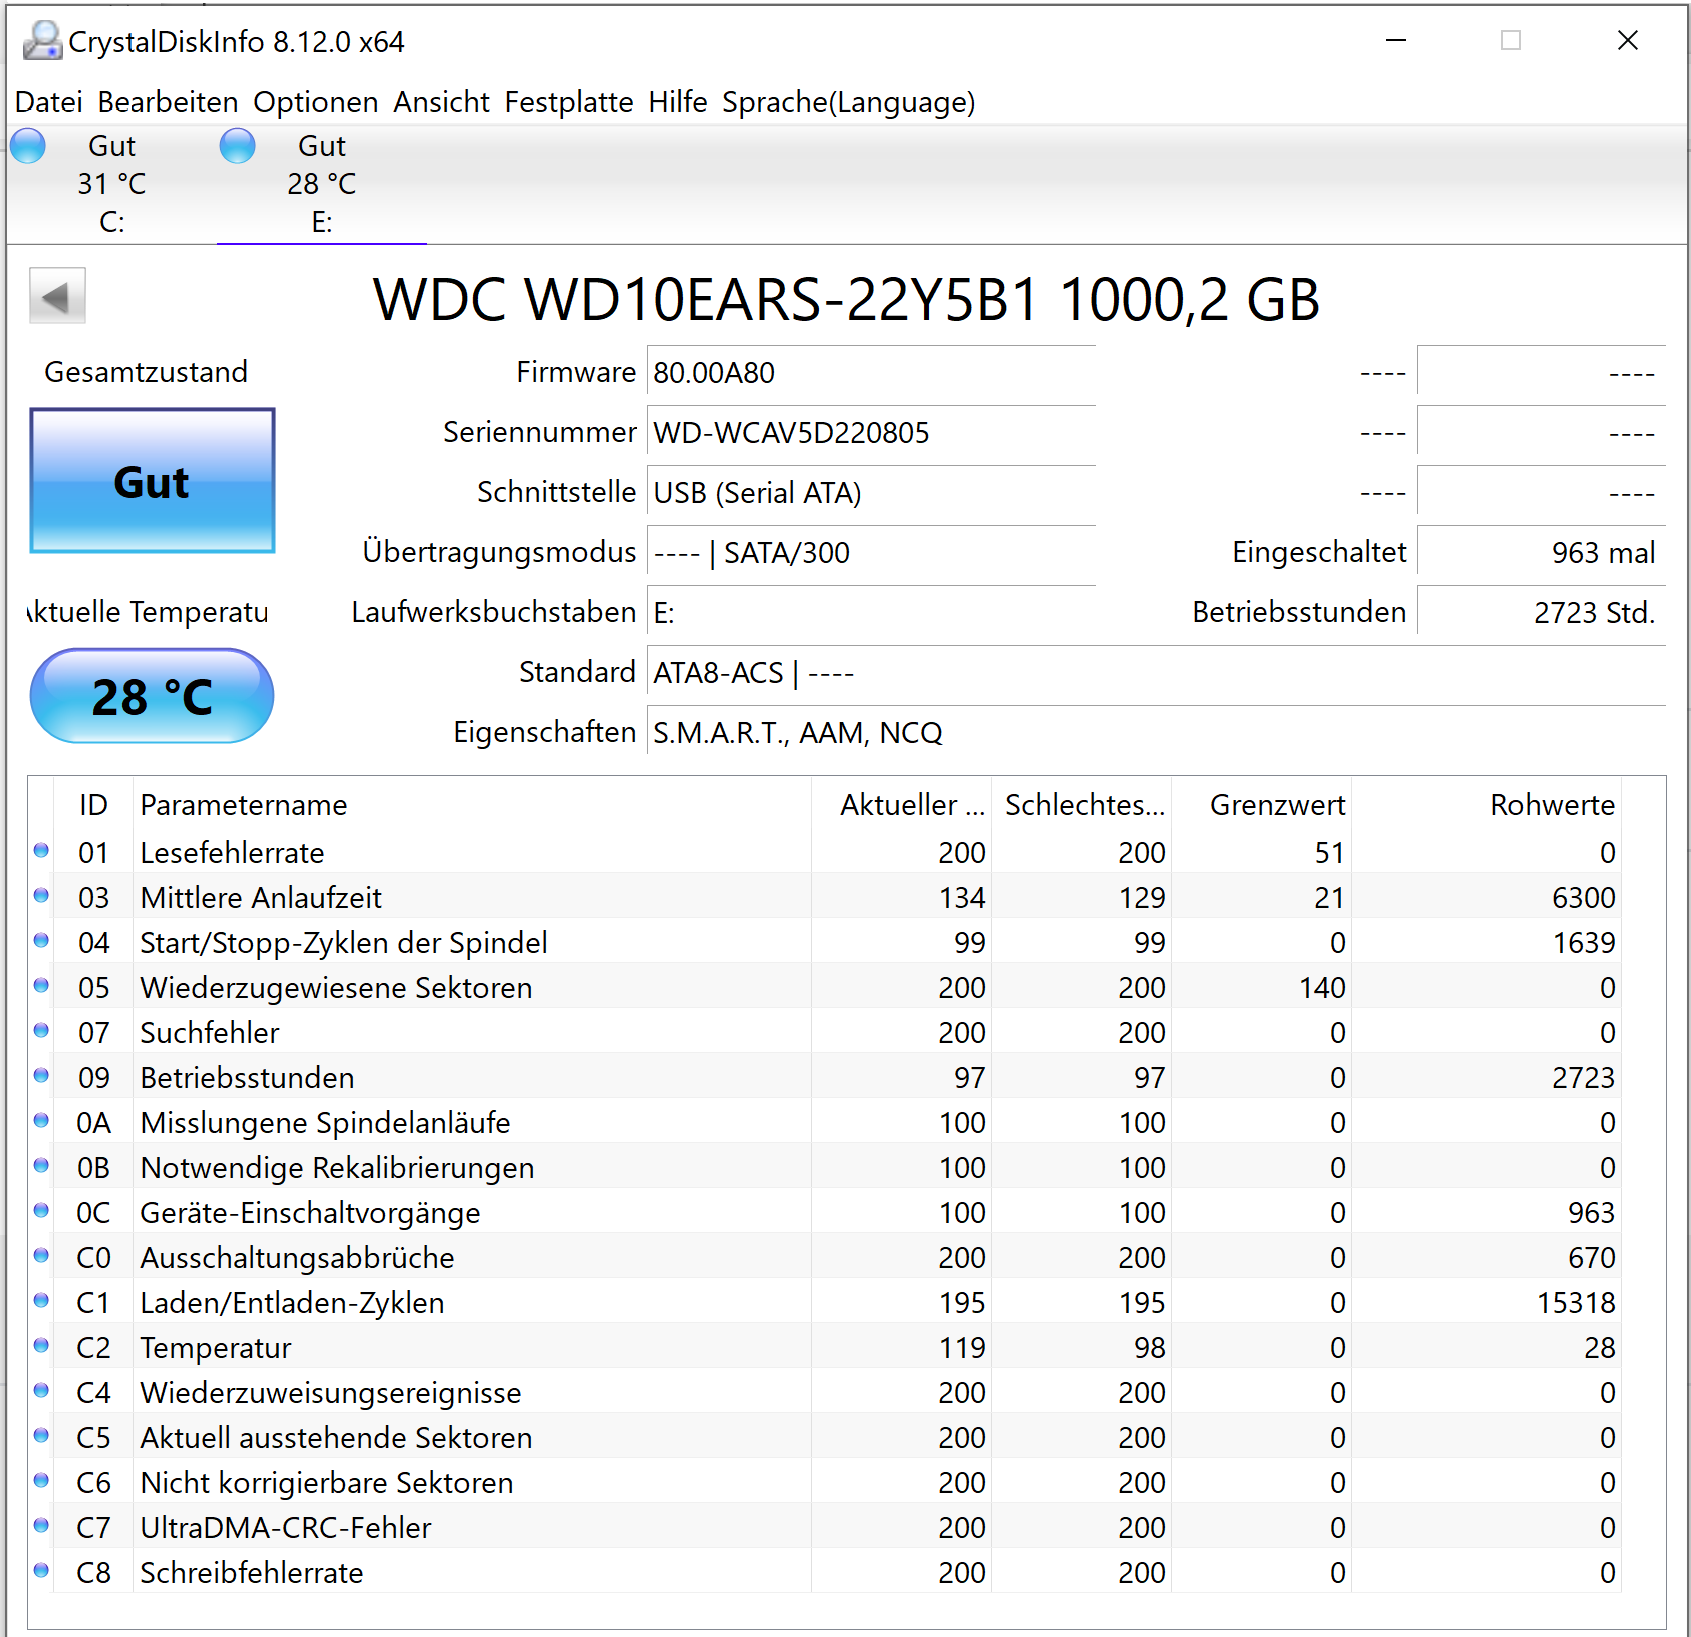Click raw value 6300 of Mittlere Anlaufzeit
Viewport: 1691px width, 1637px height.
pyautogui.click(x=1584, y=898)
